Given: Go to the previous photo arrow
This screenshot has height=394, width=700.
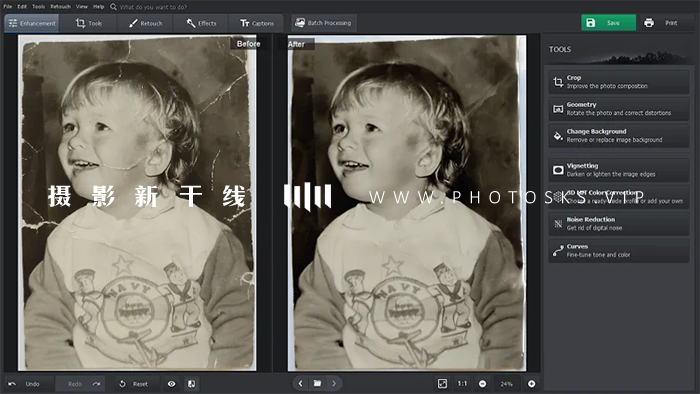Looking at the screenshot, I should (300, 383).
